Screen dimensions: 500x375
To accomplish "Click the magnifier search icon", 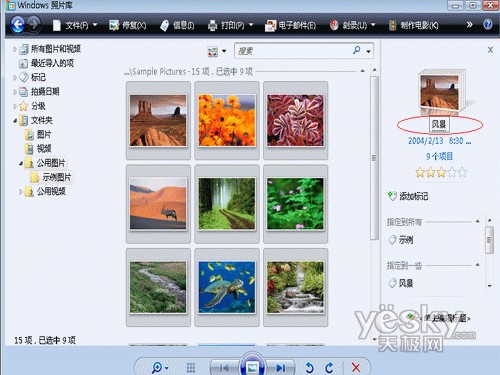I will point(356,51).
